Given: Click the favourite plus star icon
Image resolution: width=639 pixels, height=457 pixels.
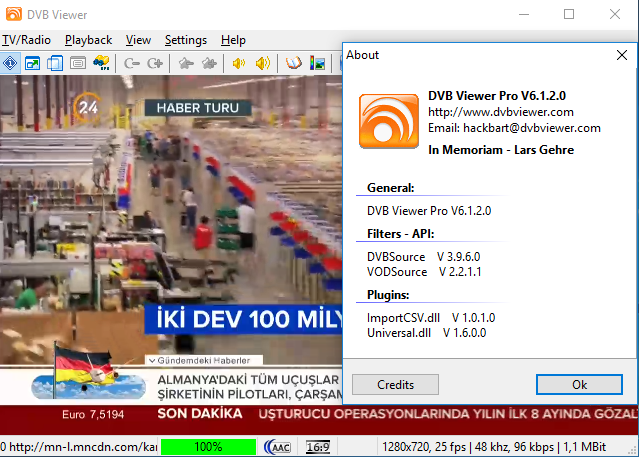Looking at the screenshot, I should [x=209, y=63].
